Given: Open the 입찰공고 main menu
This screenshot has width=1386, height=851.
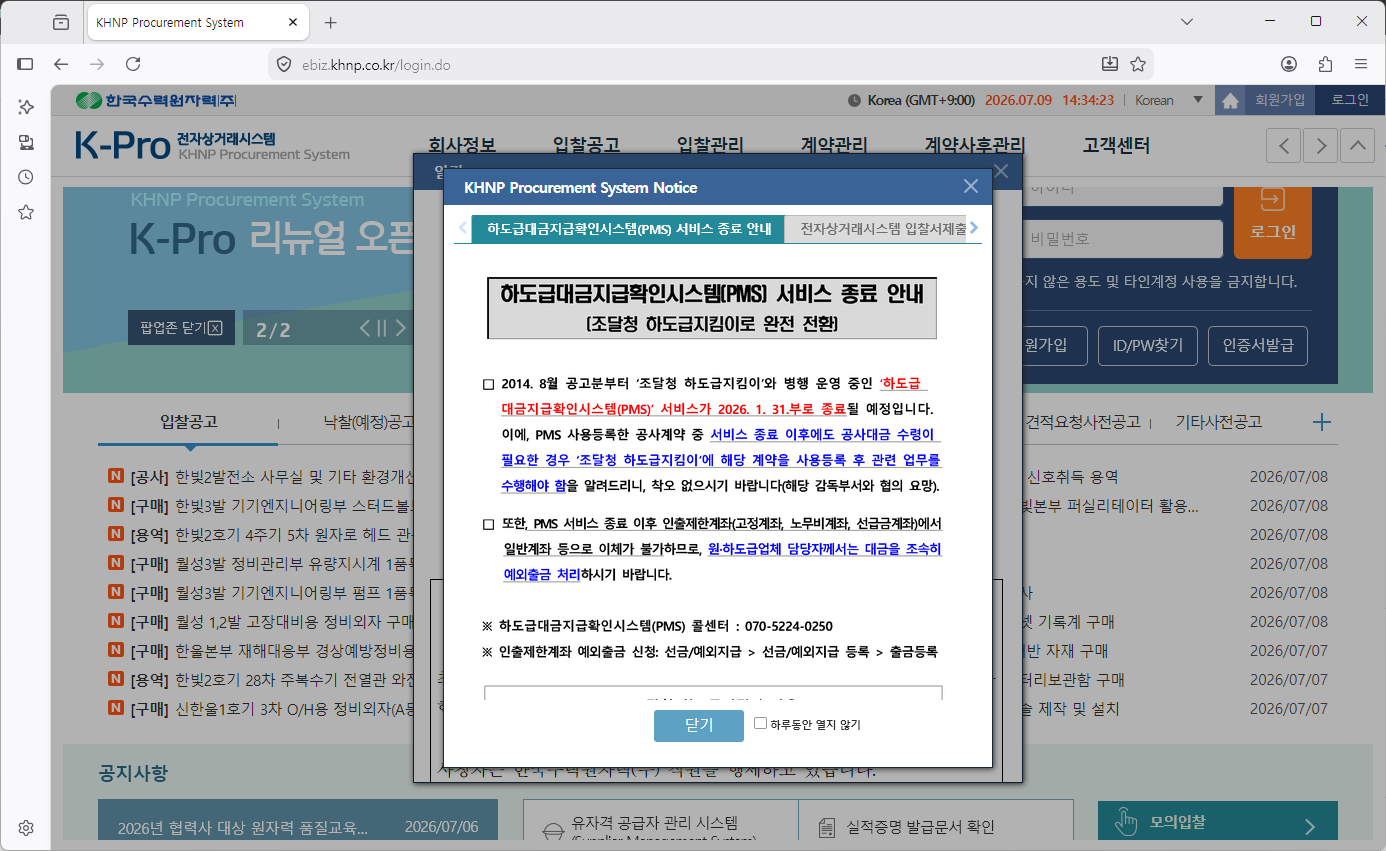Looking at the screenshot, I should pyautogui.click(x=586, y=146).
